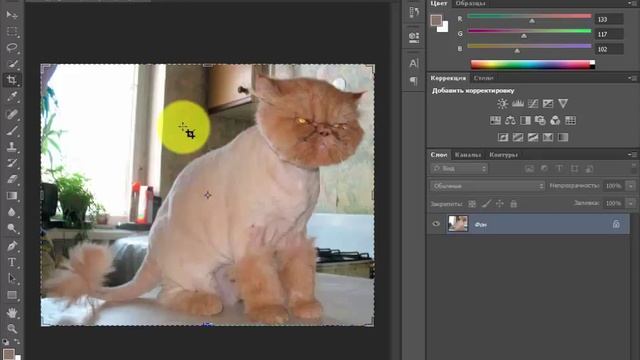Open the blending mode dropdown
Screen dimensions: 640x360
487,186
